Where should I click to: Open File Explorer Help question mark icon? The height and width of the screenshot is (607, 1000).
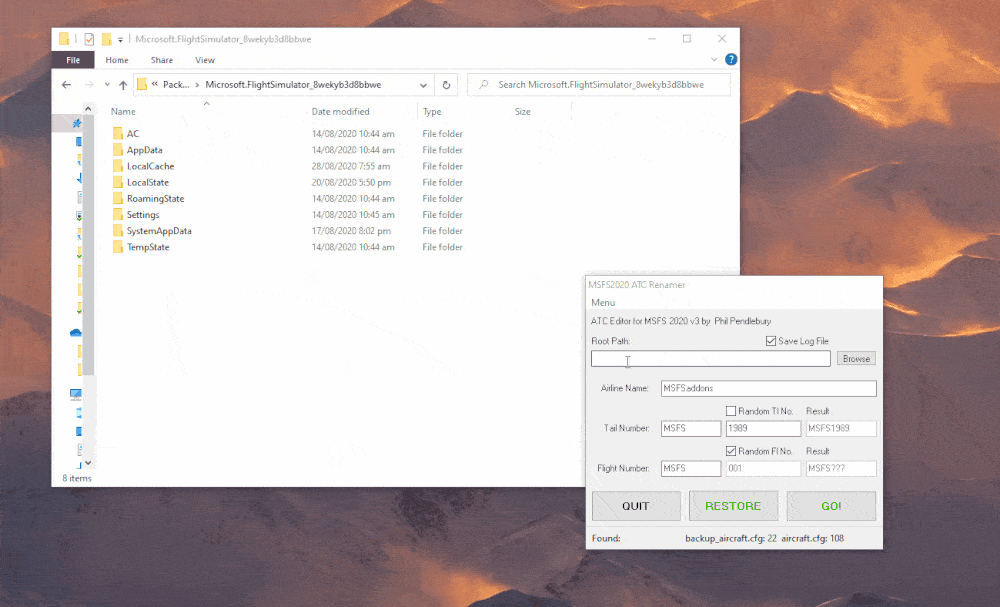[x=729, y=60]
